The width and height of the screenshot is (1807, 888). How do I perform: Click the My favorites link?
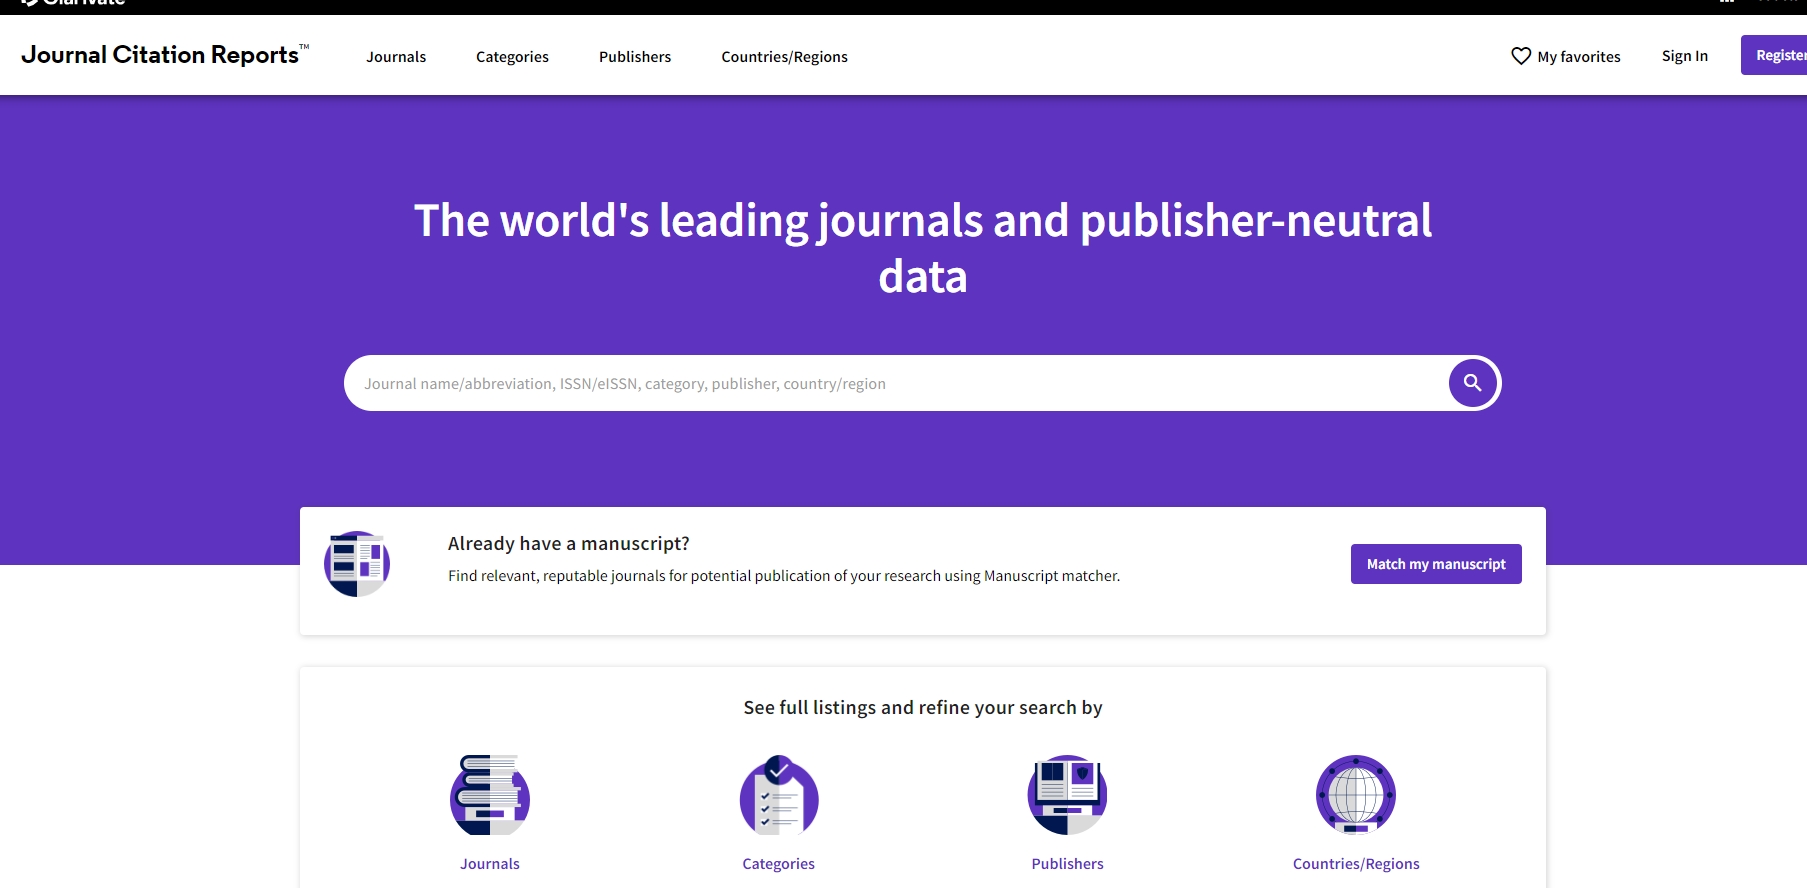click(x=1566, y=57)
